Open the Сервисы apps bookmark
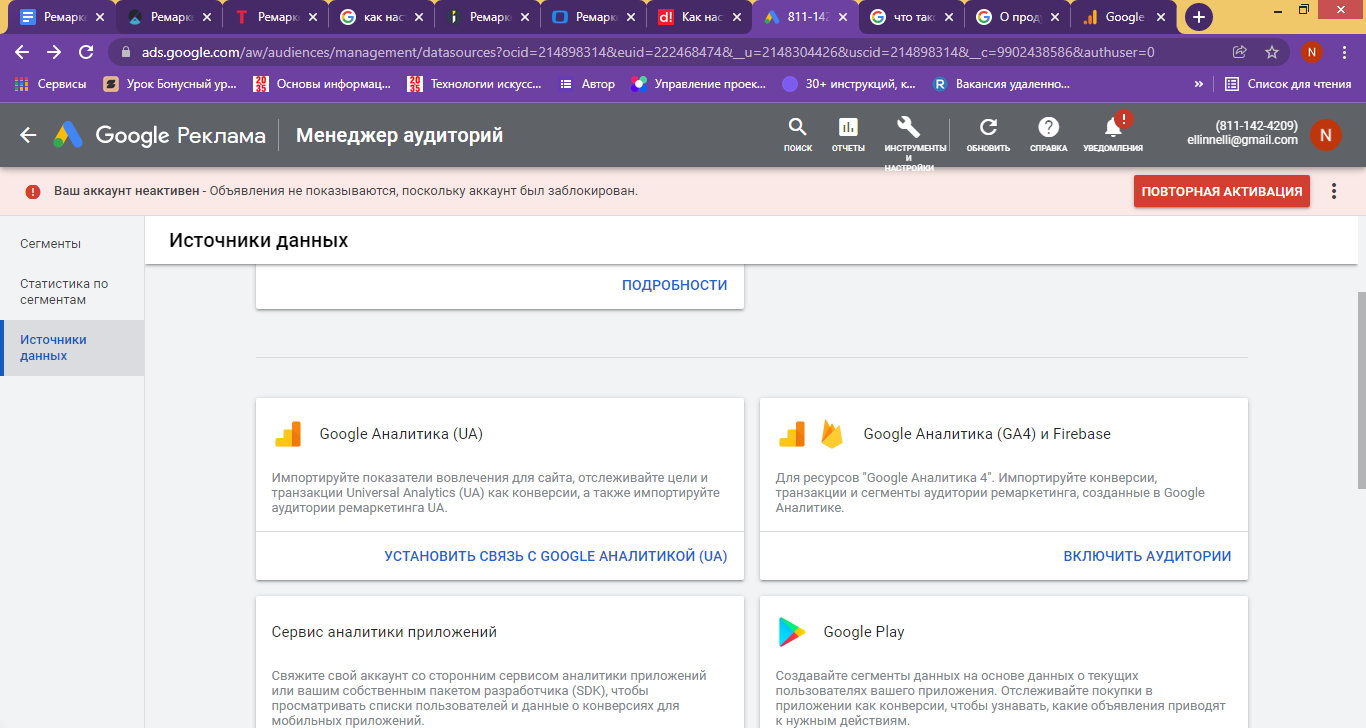The width and height of the screenshot is (1366, 728). [50, 84]
